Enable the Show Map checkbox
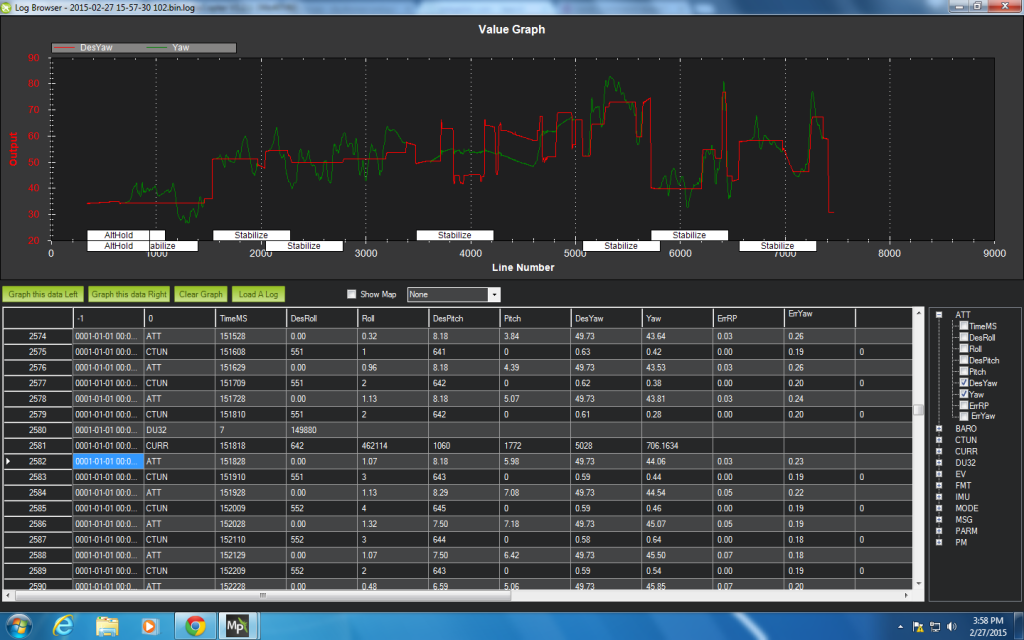The height and width of the screenshot is (640, 1024). pos(351,295)
